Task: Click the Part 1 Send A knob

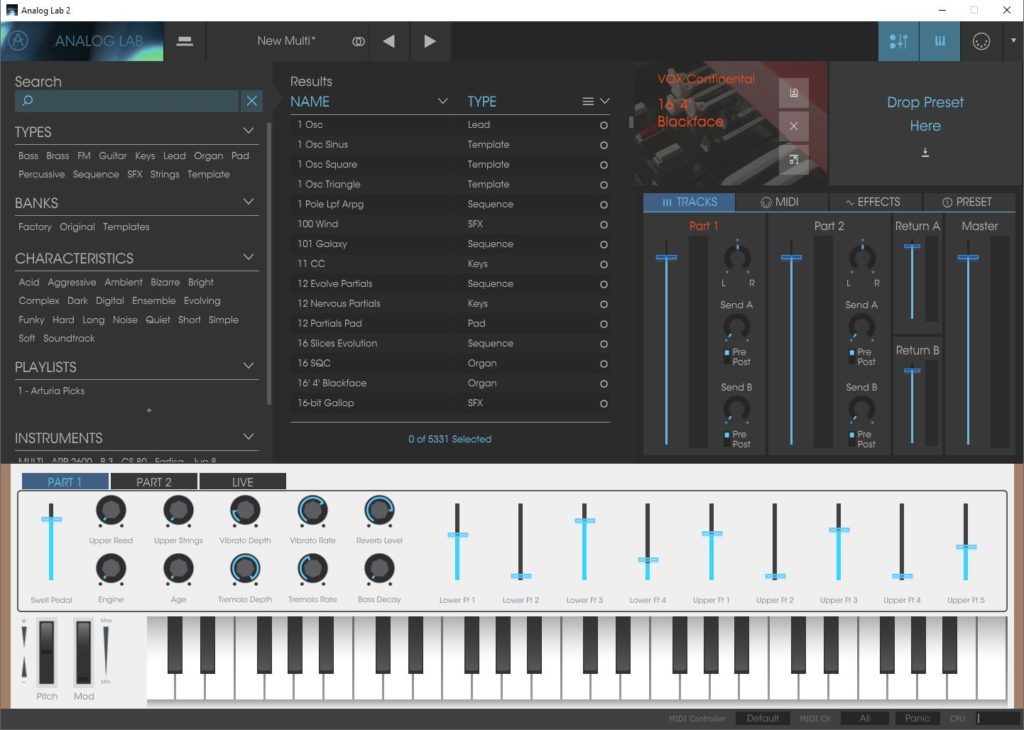Action: (x=737, y=326)
